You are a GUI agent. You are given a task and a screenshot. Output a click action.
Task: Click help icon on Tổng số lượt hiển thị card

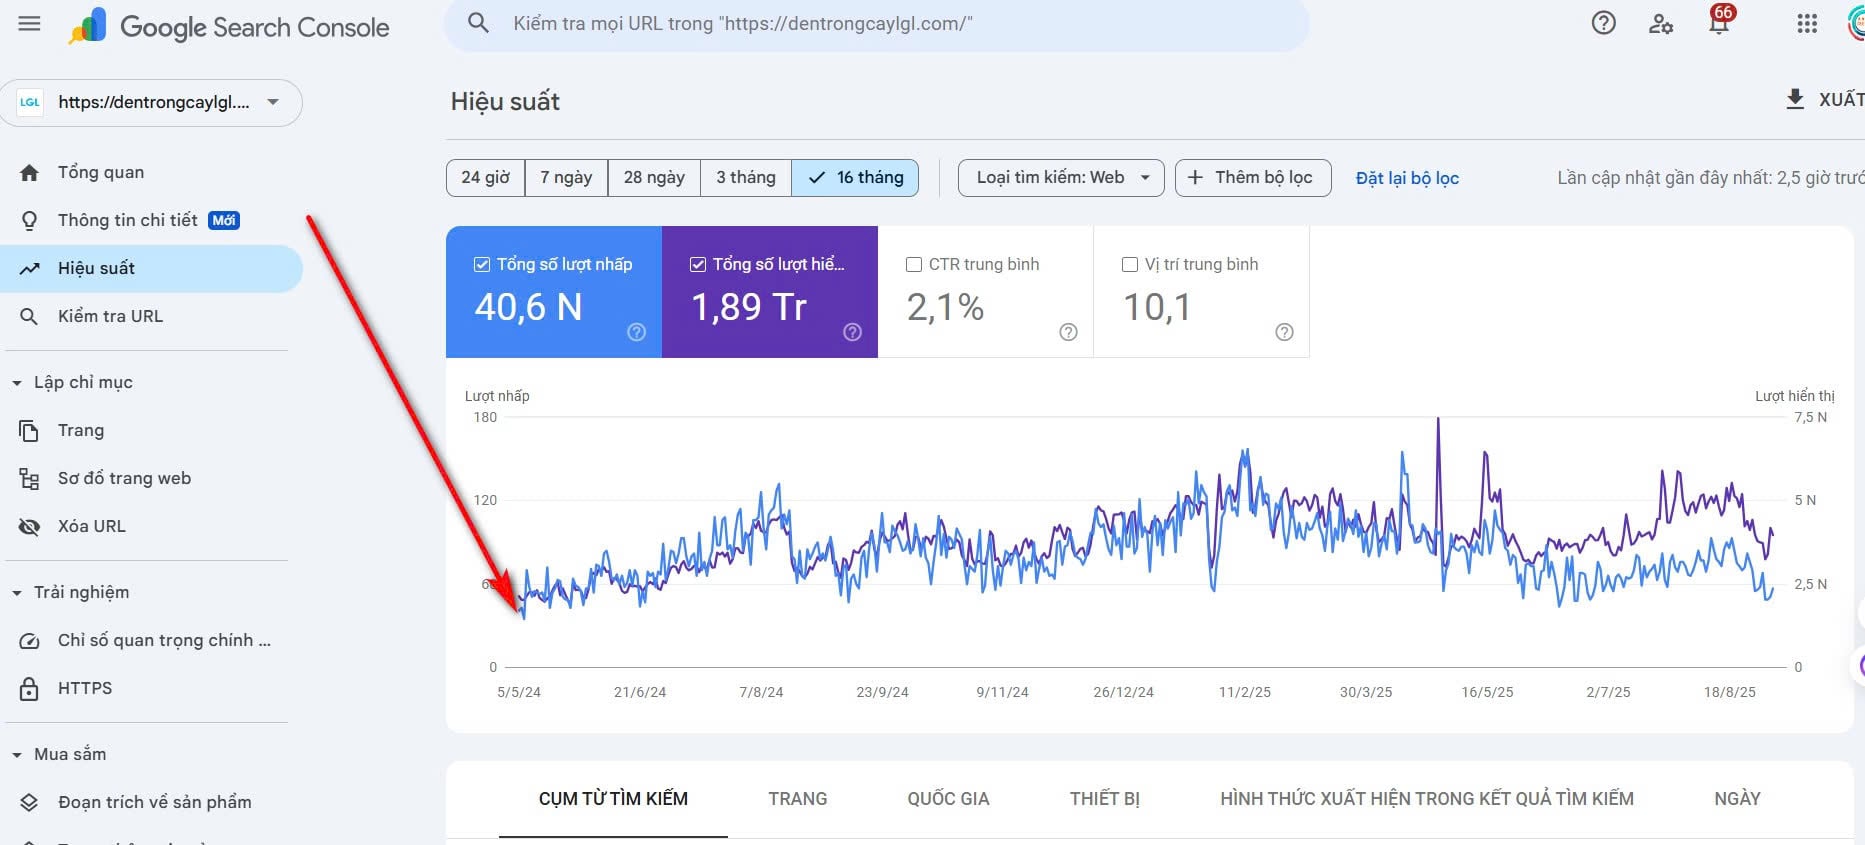852,332
